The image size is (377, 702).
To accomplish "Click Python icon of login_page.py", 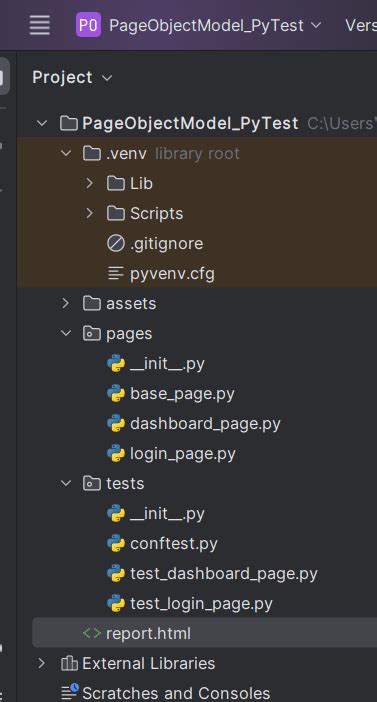I will (116, 454).
